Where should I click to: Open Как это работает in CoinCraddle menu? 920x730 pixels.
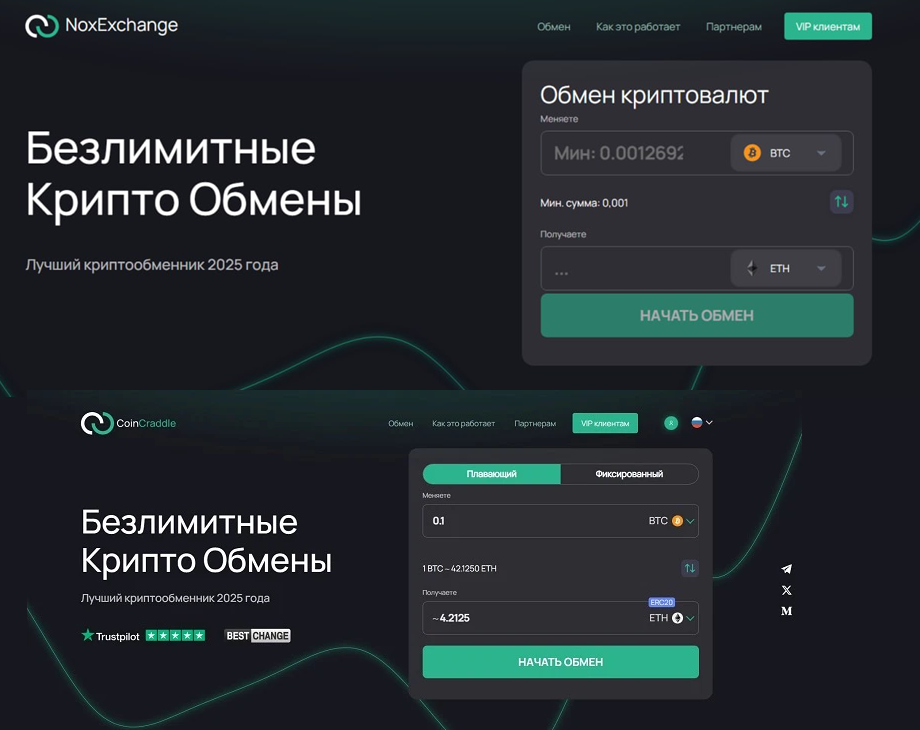[464, 423]
